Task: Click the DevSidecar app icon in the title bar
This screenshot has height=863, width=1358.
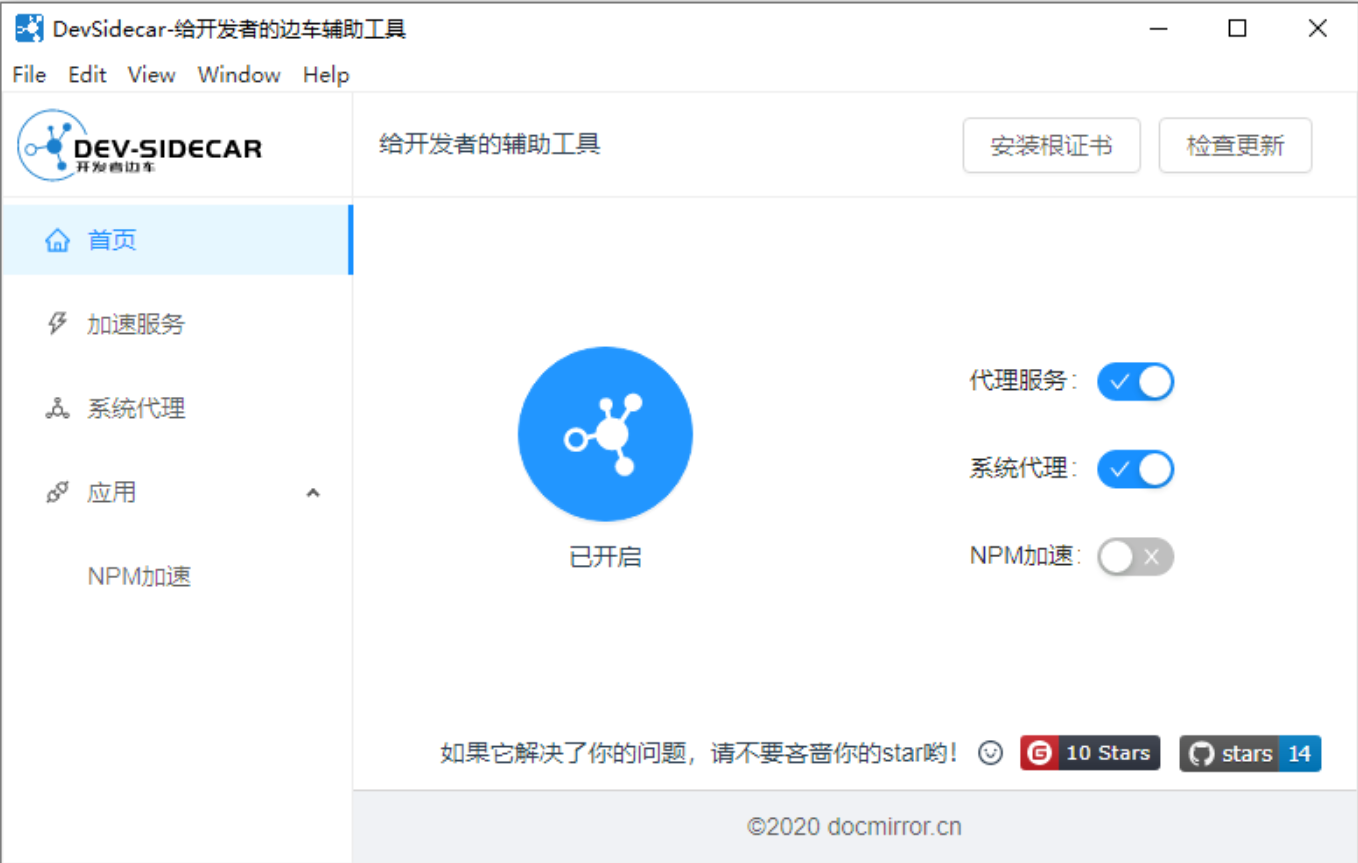Action: pyautogui.click(x=29, y=28)
